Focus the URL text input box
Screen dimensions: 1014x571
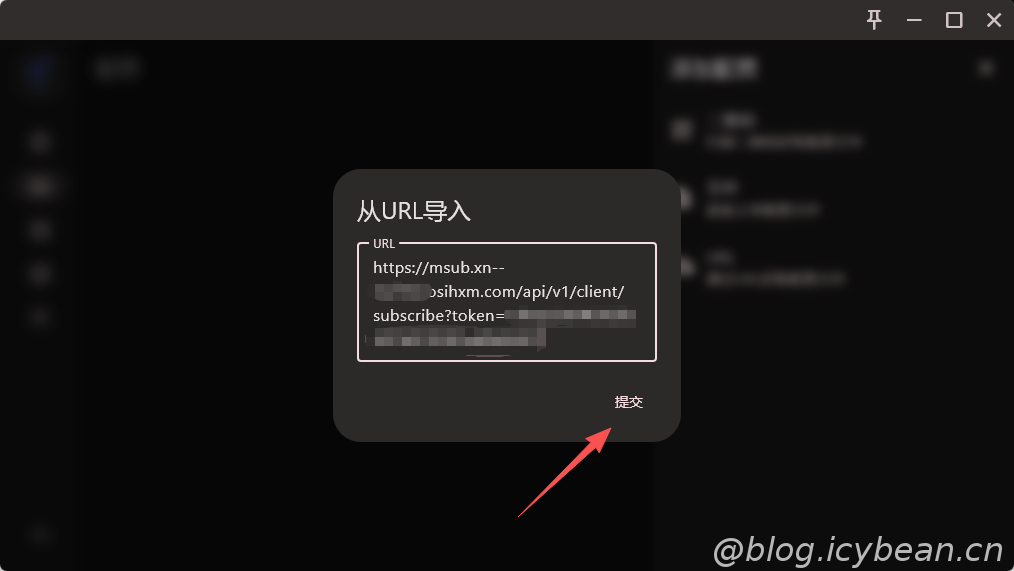(506, 302)
